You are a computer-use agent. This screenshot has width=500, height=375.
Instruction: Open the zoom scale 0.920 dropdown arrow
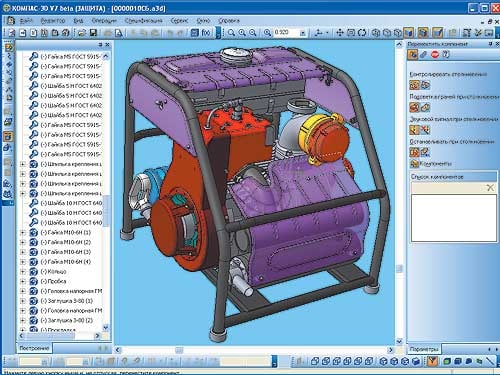click(x=303, y=33)
